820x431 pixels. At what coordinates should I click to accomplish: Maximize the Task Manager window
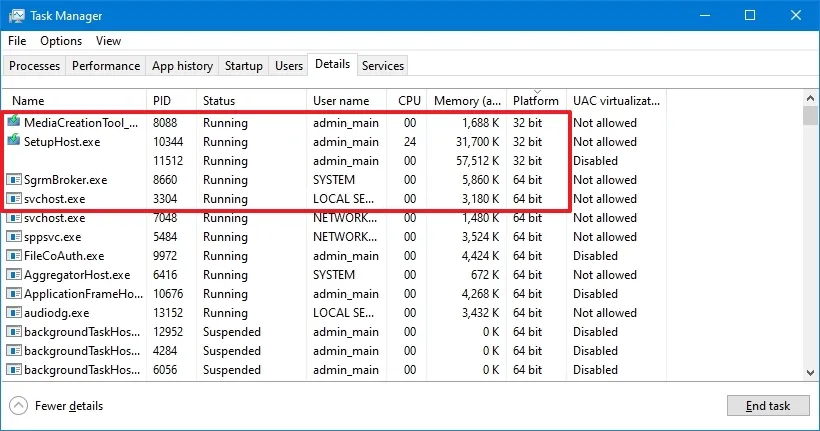click(x=750, y=15)
